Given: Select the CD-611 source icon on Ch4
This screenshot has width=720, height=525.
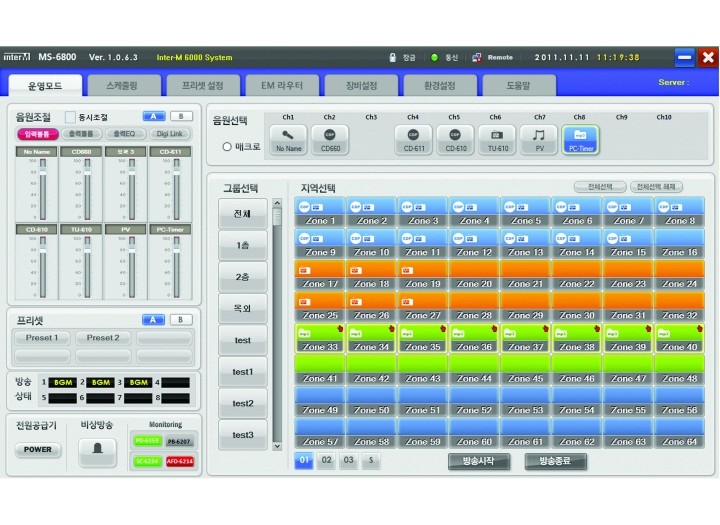Looking at the screenshot, I should click(414, 139).
